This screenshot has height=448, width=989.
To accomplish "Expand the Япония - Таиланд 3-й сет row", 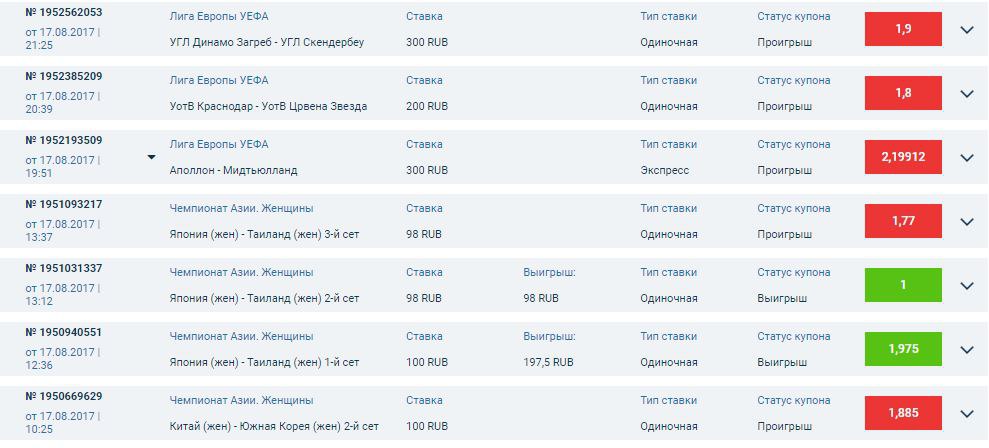I will coord(966,222).
